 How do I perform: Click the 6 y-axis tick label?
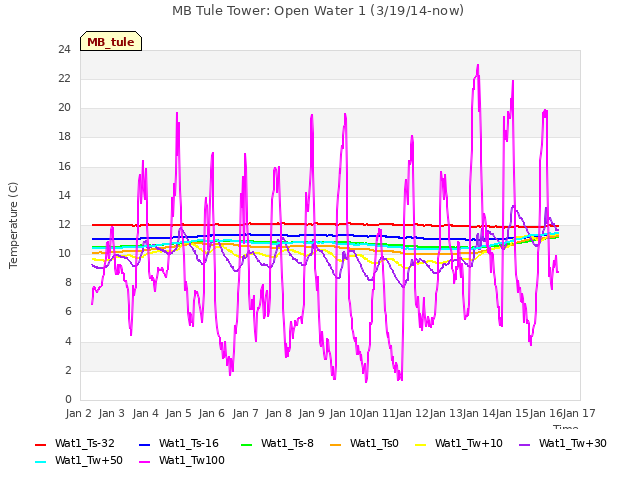point(68,312)
